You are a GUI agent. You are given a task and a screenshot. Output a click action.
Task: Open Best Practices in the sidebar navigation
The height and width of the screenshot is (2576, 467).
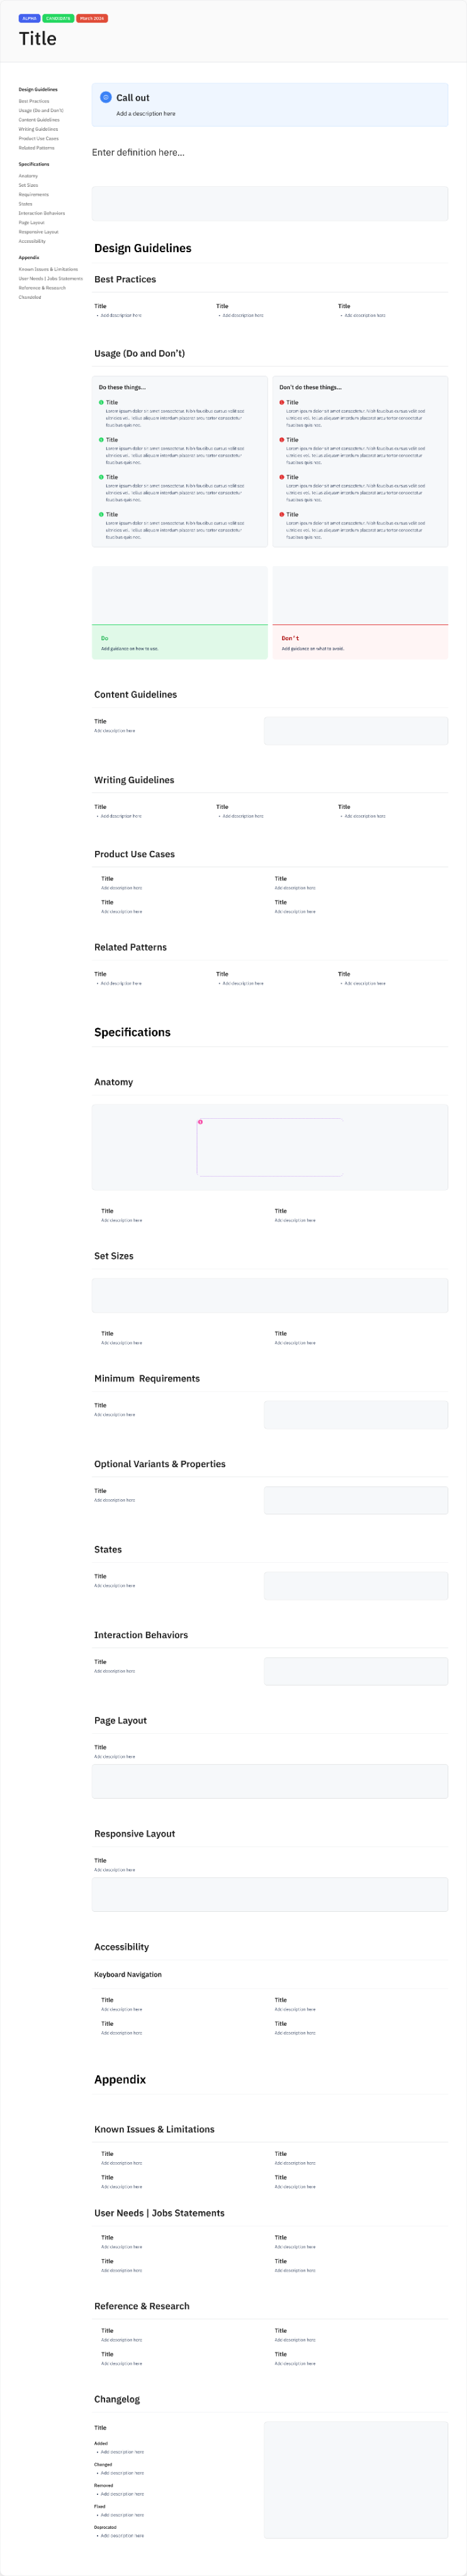[34, 101]
